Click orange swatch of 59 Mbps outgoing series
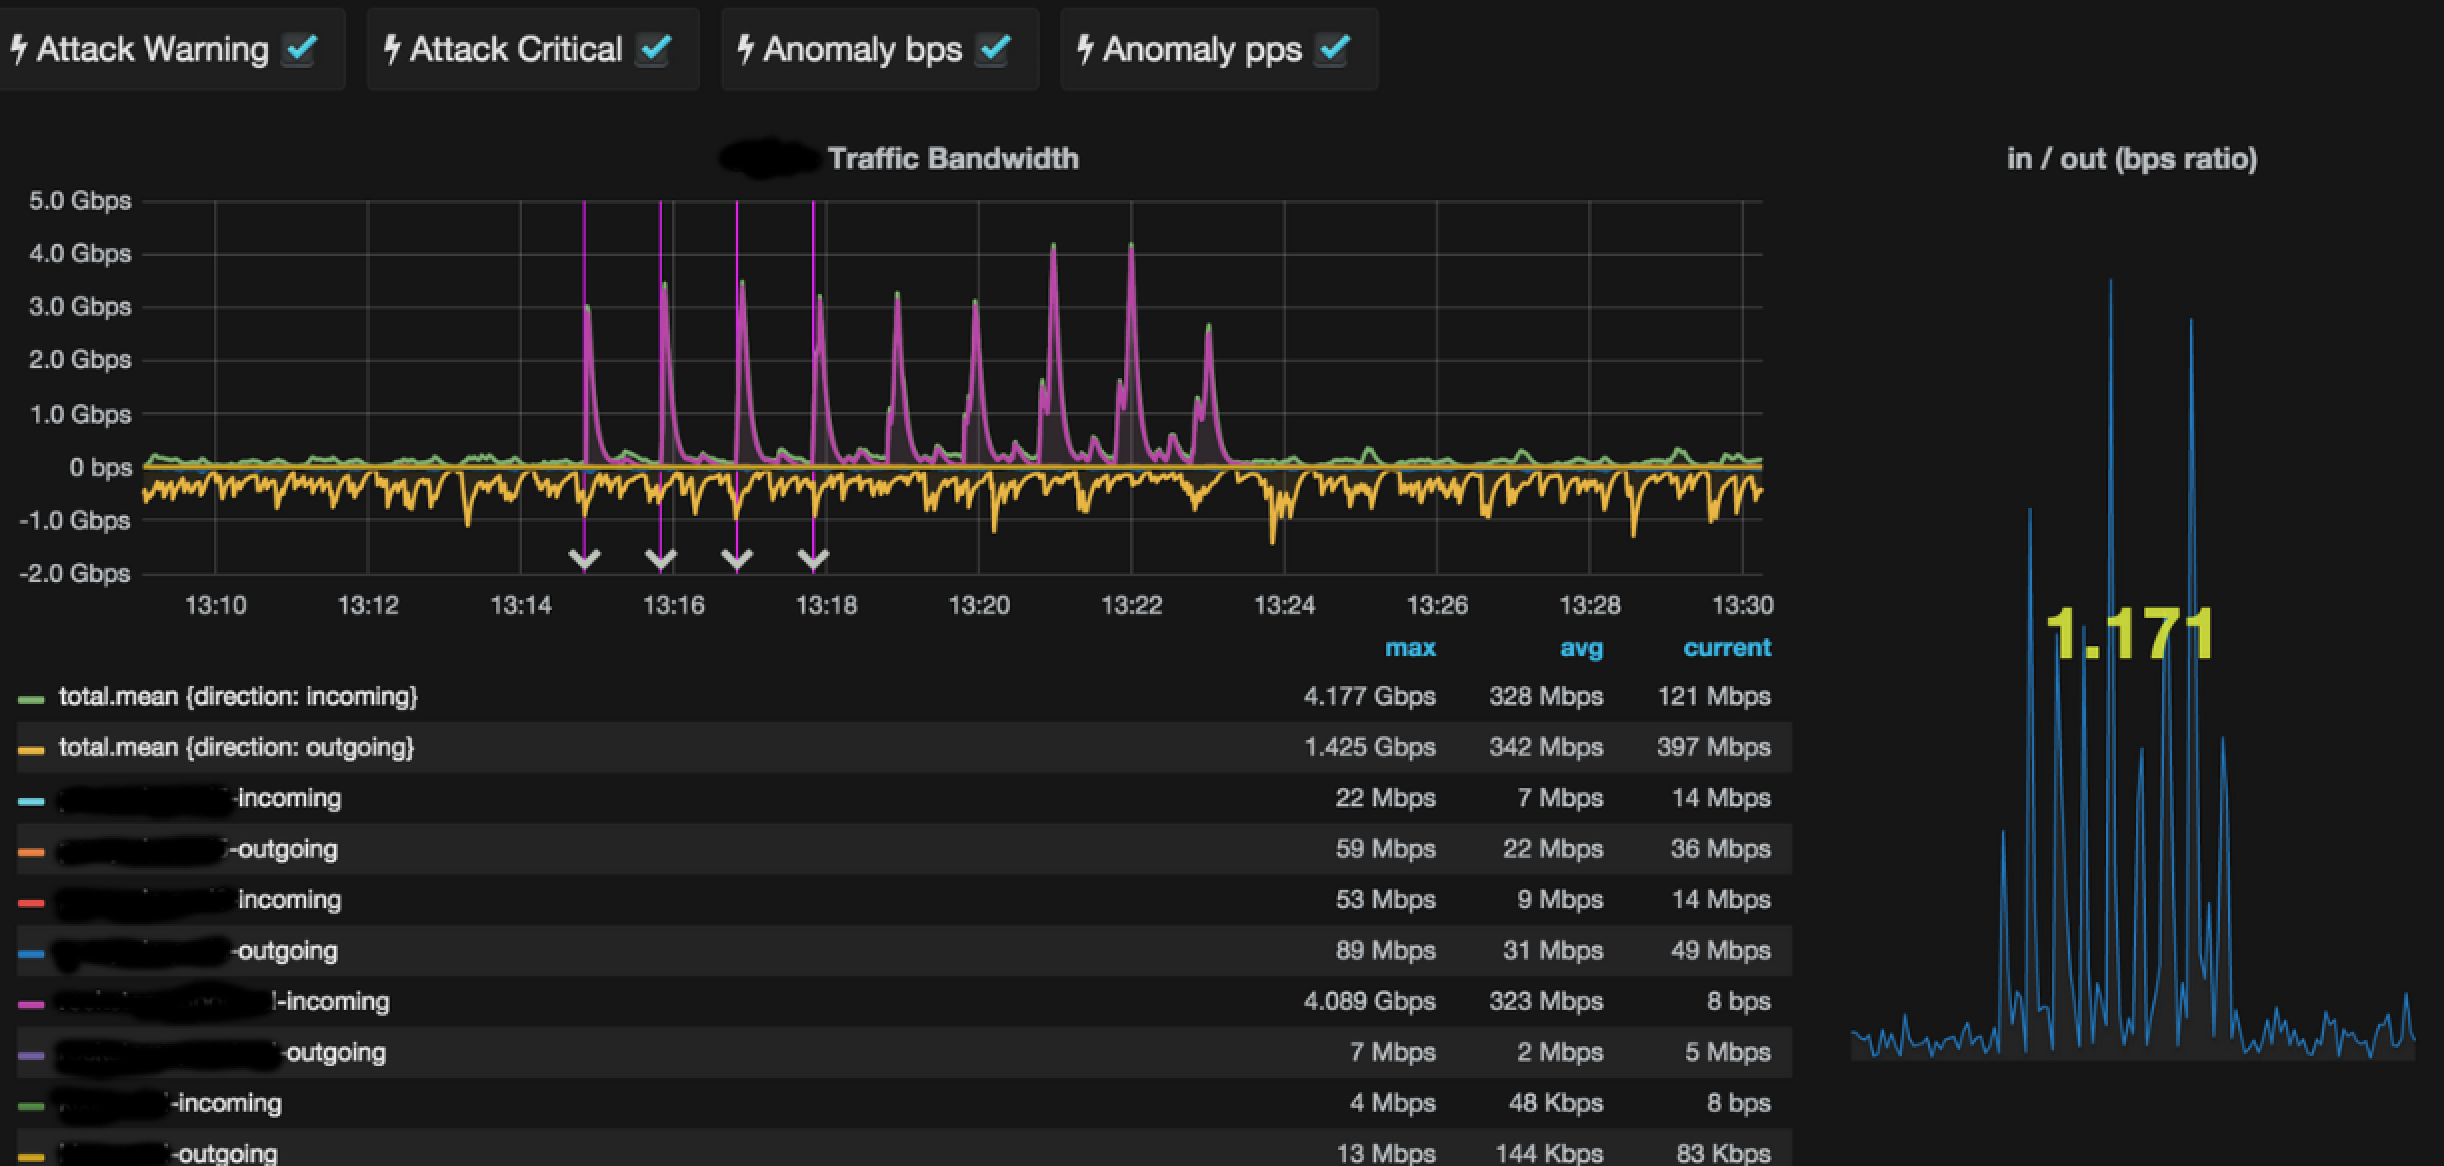The image size is (2444, 1166). click(31, 852)
